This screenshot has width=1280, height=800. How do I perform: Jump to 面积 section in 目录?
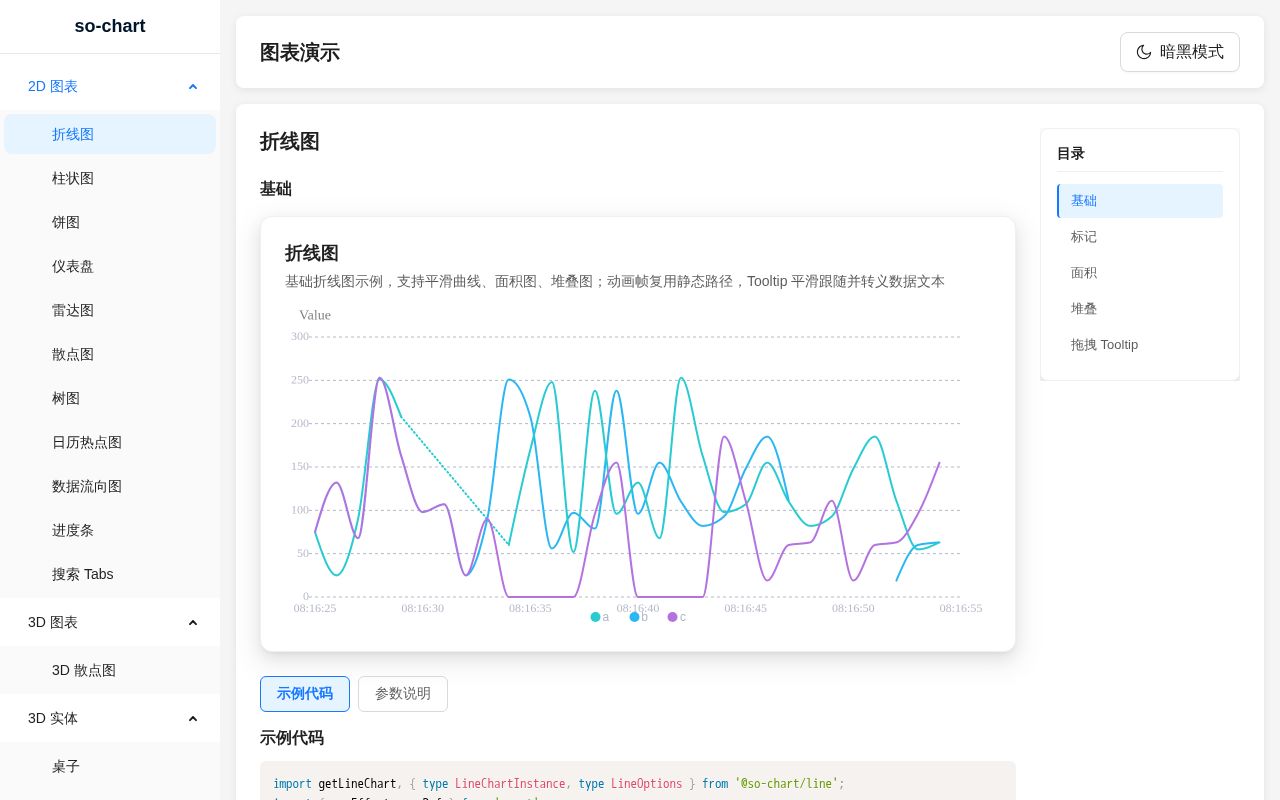pos(1140,273)
